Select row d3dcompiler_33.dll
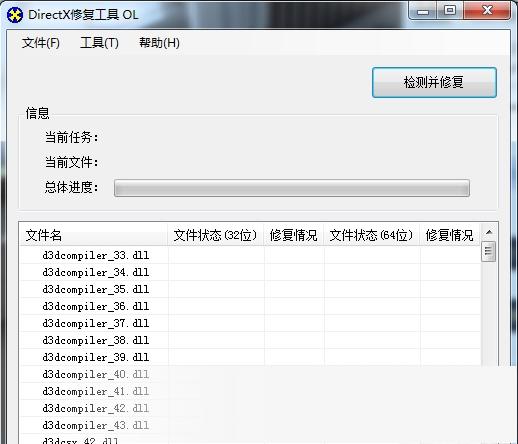The width and height of the screenshot is (518, 444). pyautogui.click(x=250, y=255)
